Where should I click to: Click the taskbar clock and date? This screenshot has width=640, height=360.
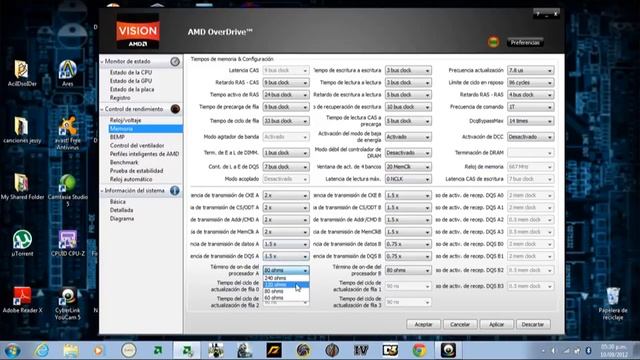tap(614, 351)
